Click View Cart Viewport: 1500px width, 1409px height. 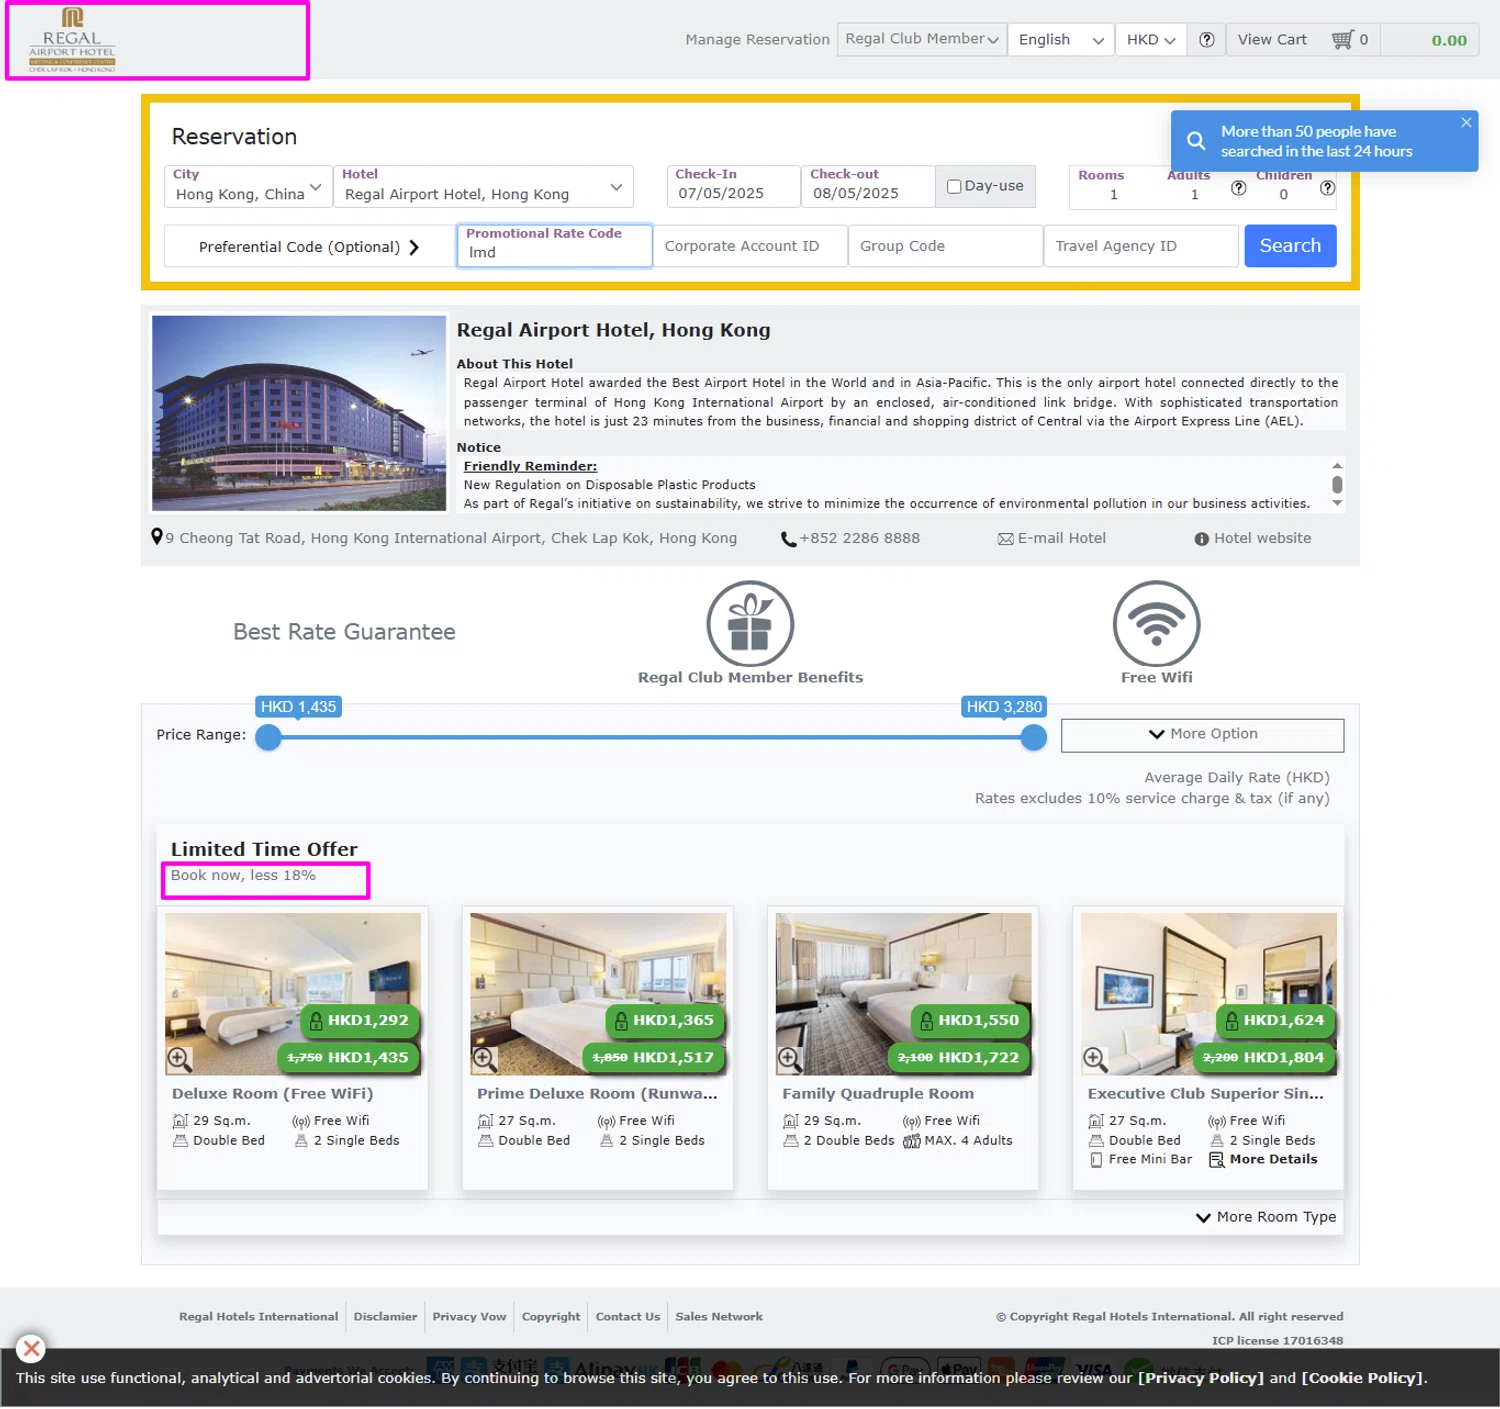point(1272,40)
